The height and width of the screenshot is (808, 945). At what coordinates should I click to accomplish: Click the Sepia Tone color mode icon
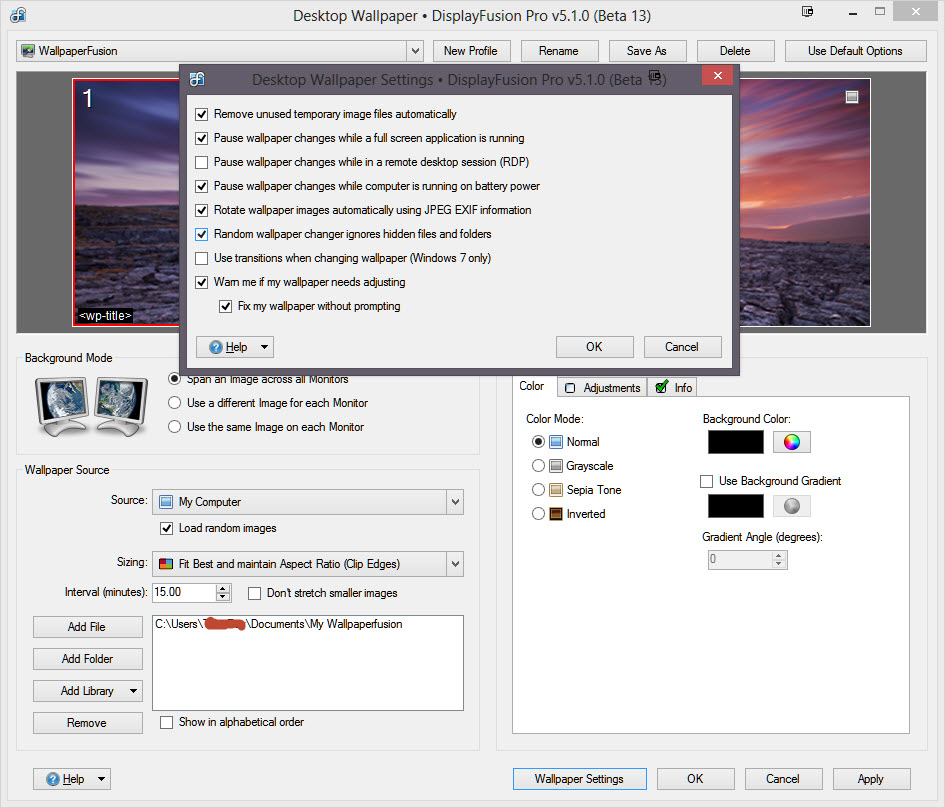pos(556,490)
